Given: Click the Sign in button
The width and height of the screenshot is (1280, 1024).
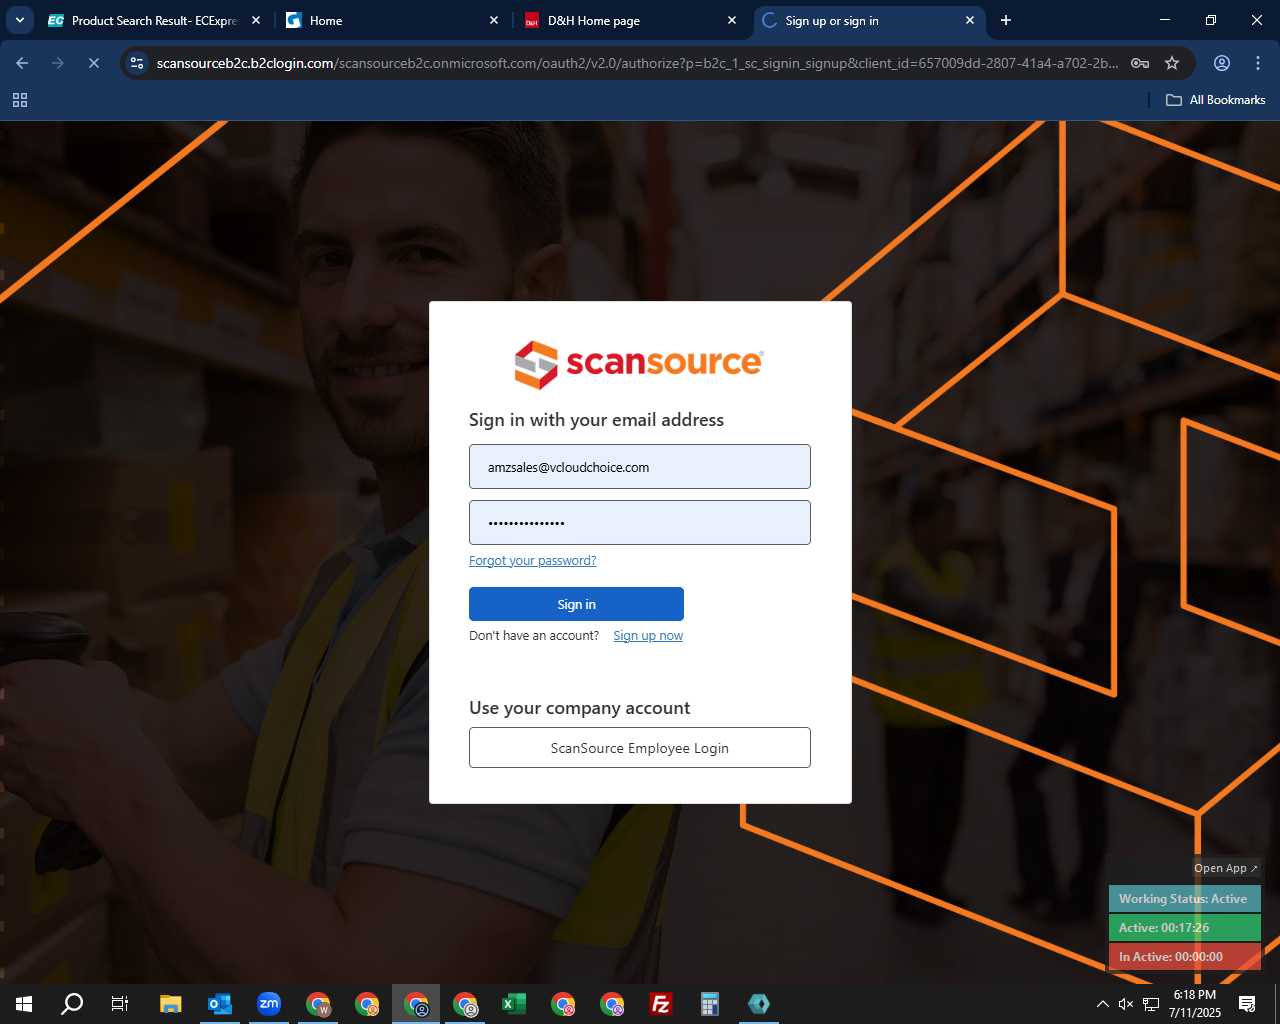Looking at the screenshot, I should (x=576, y=604).
